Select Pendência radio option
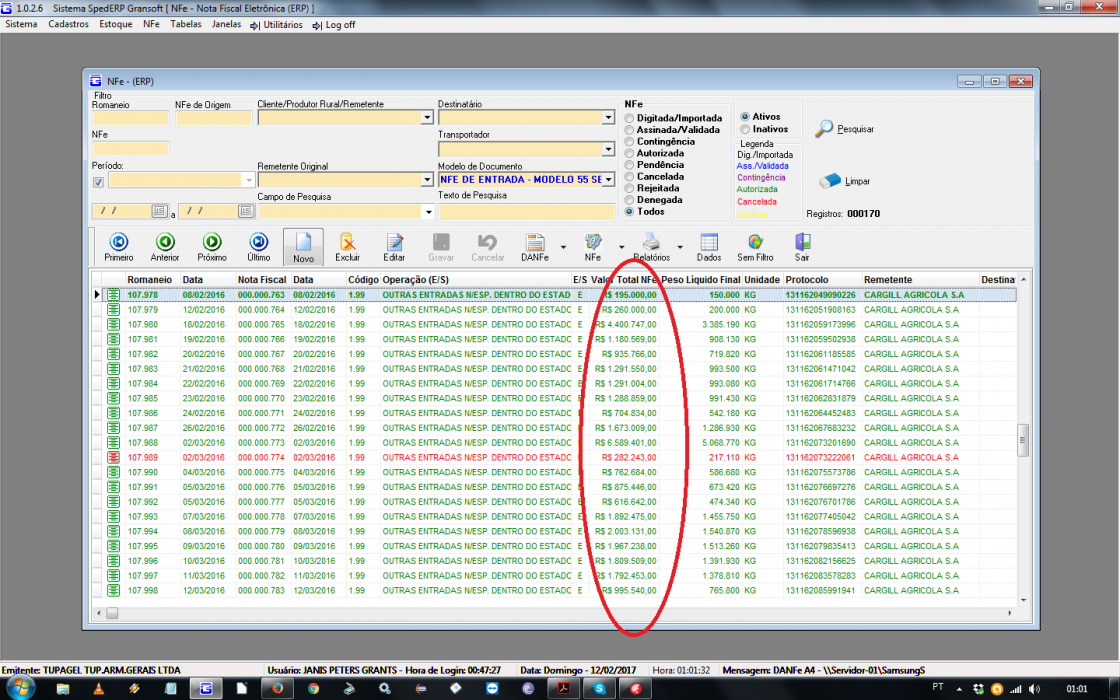Image resolution: width=1120 pixels, height=700 pixels. click(x=629, y=165)
